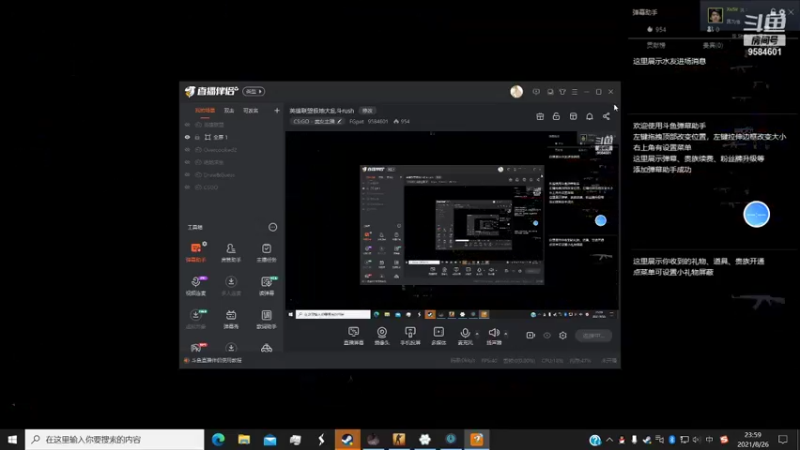Viewport: 800px width, 450px height.
Task: Open 贡献榜 tab in danmaku overlay
Action: 656,45
